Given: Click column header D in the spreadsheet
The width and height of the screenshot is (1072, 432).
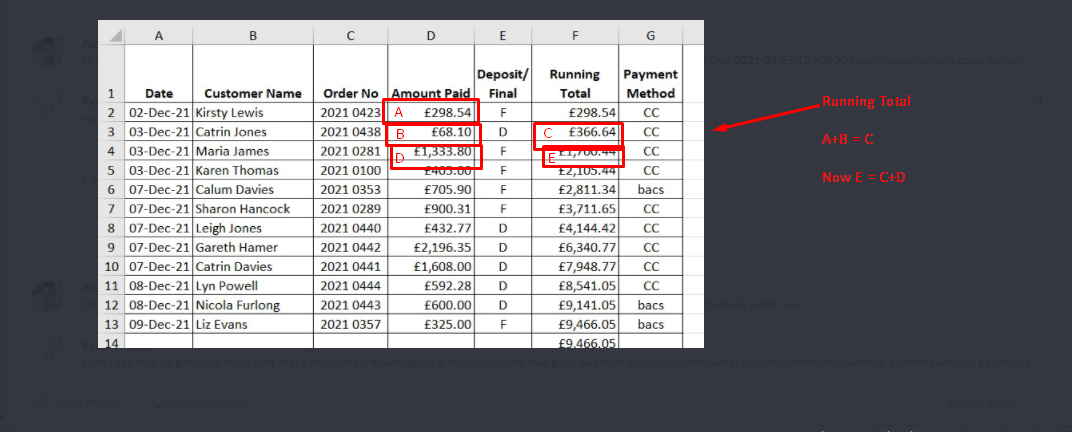Looking at the screenshot, I should tap(431, 36).
